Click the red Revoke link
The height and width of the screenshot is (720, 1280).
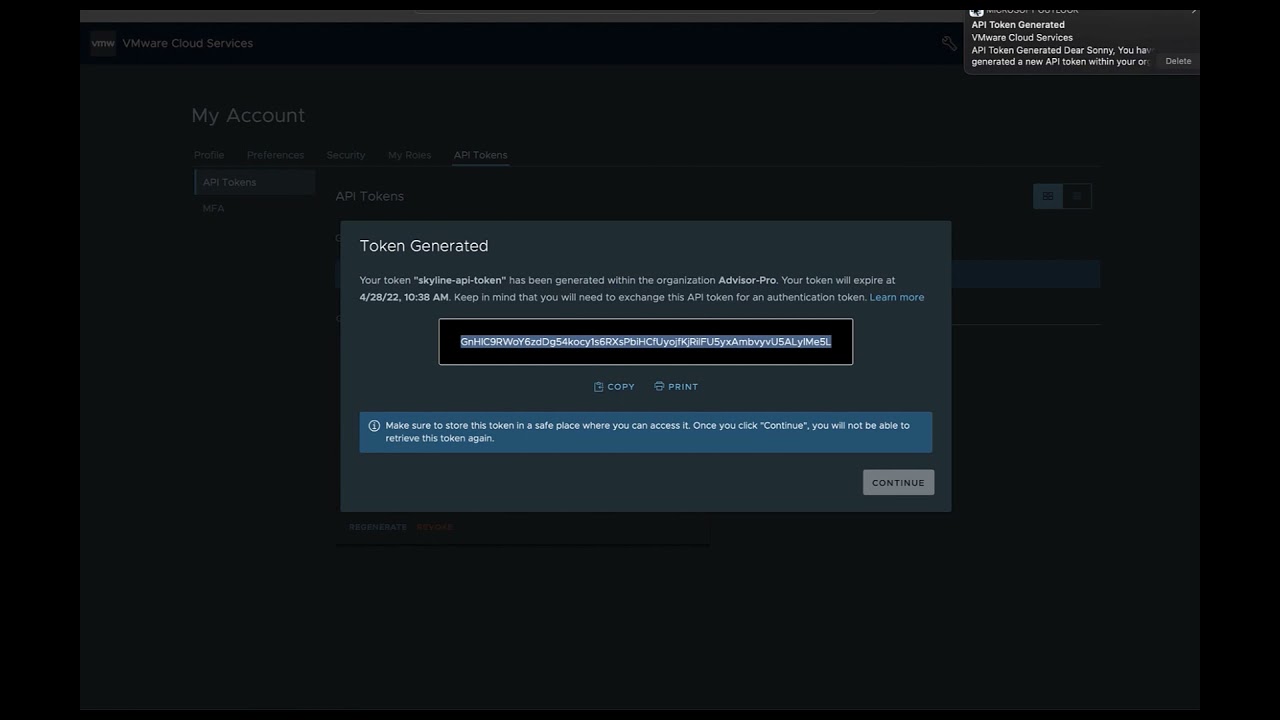point(435,527)
